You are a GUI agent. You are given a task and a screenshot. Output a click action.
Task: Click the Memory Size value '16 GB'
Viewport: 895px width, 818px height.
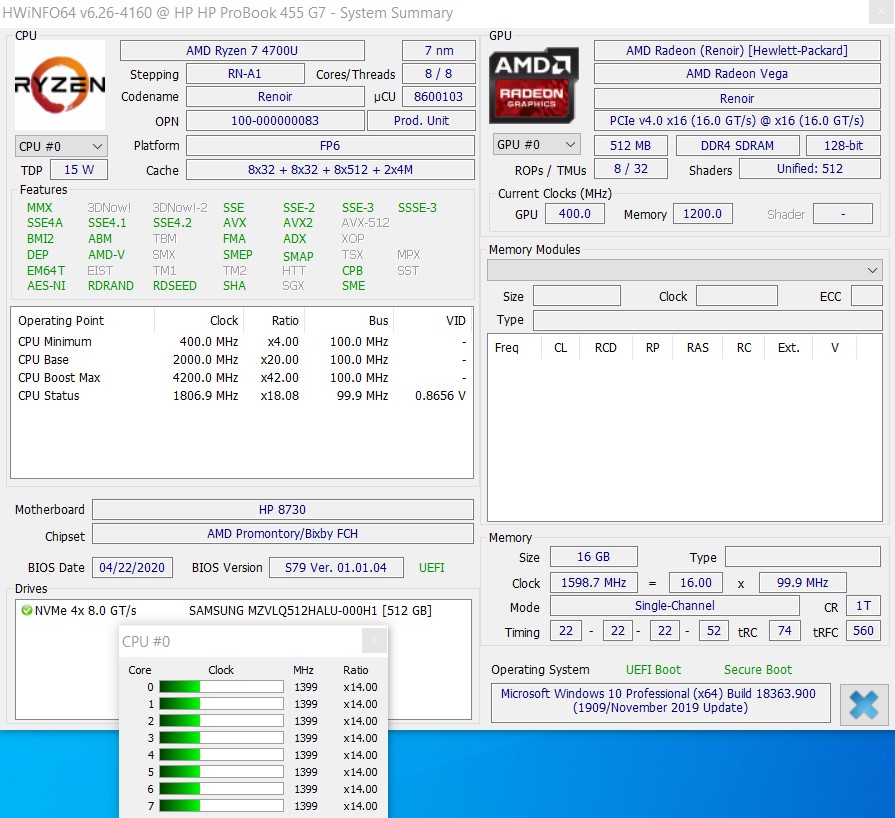(x=594, y=557)
